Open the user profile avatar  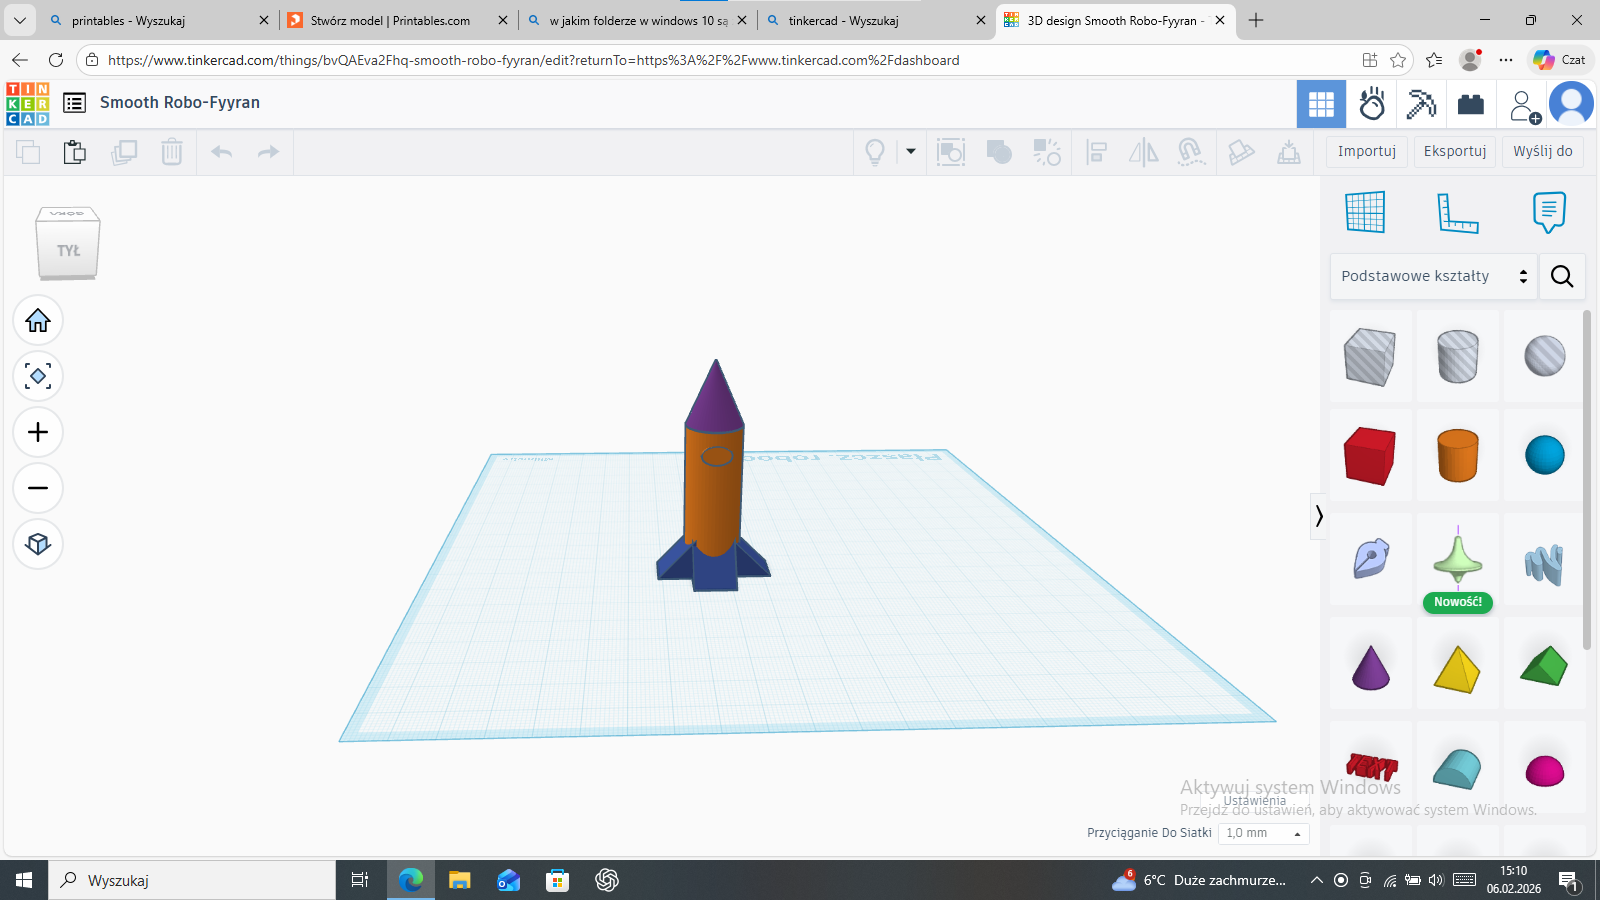1571,104
